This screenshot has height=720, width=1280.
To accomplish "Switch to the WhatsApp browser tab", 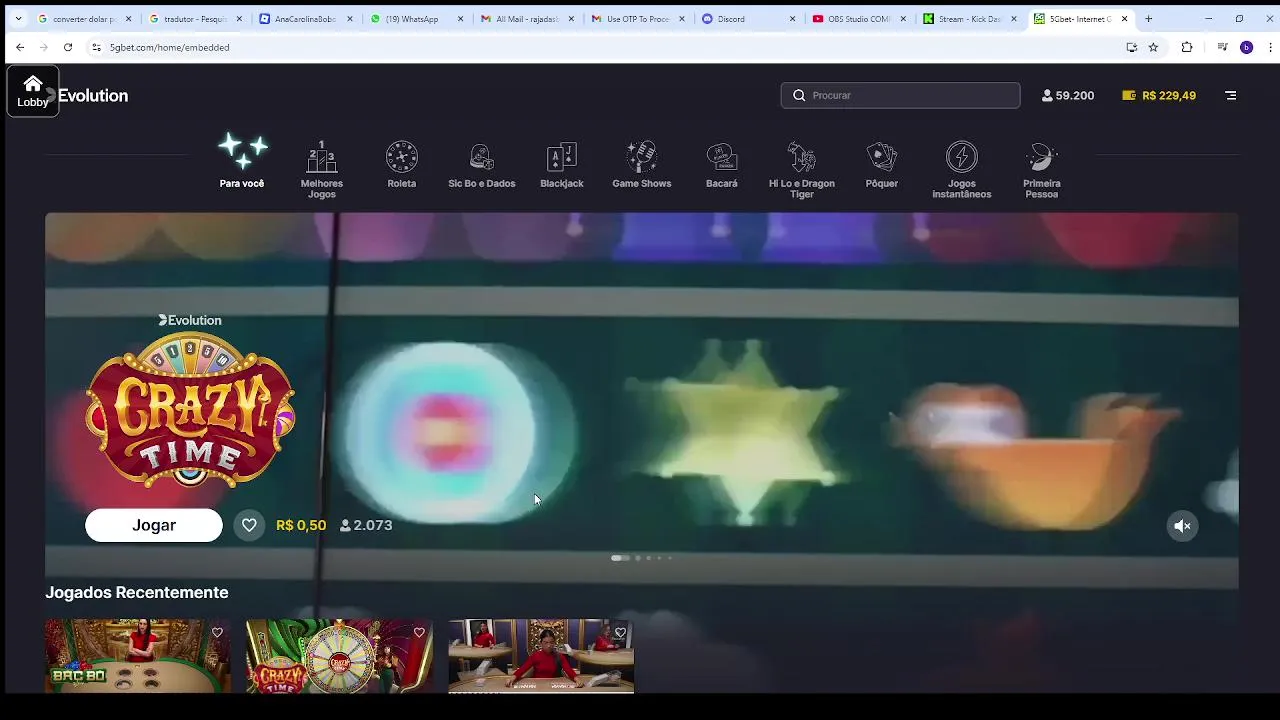I will click(414, 19).
